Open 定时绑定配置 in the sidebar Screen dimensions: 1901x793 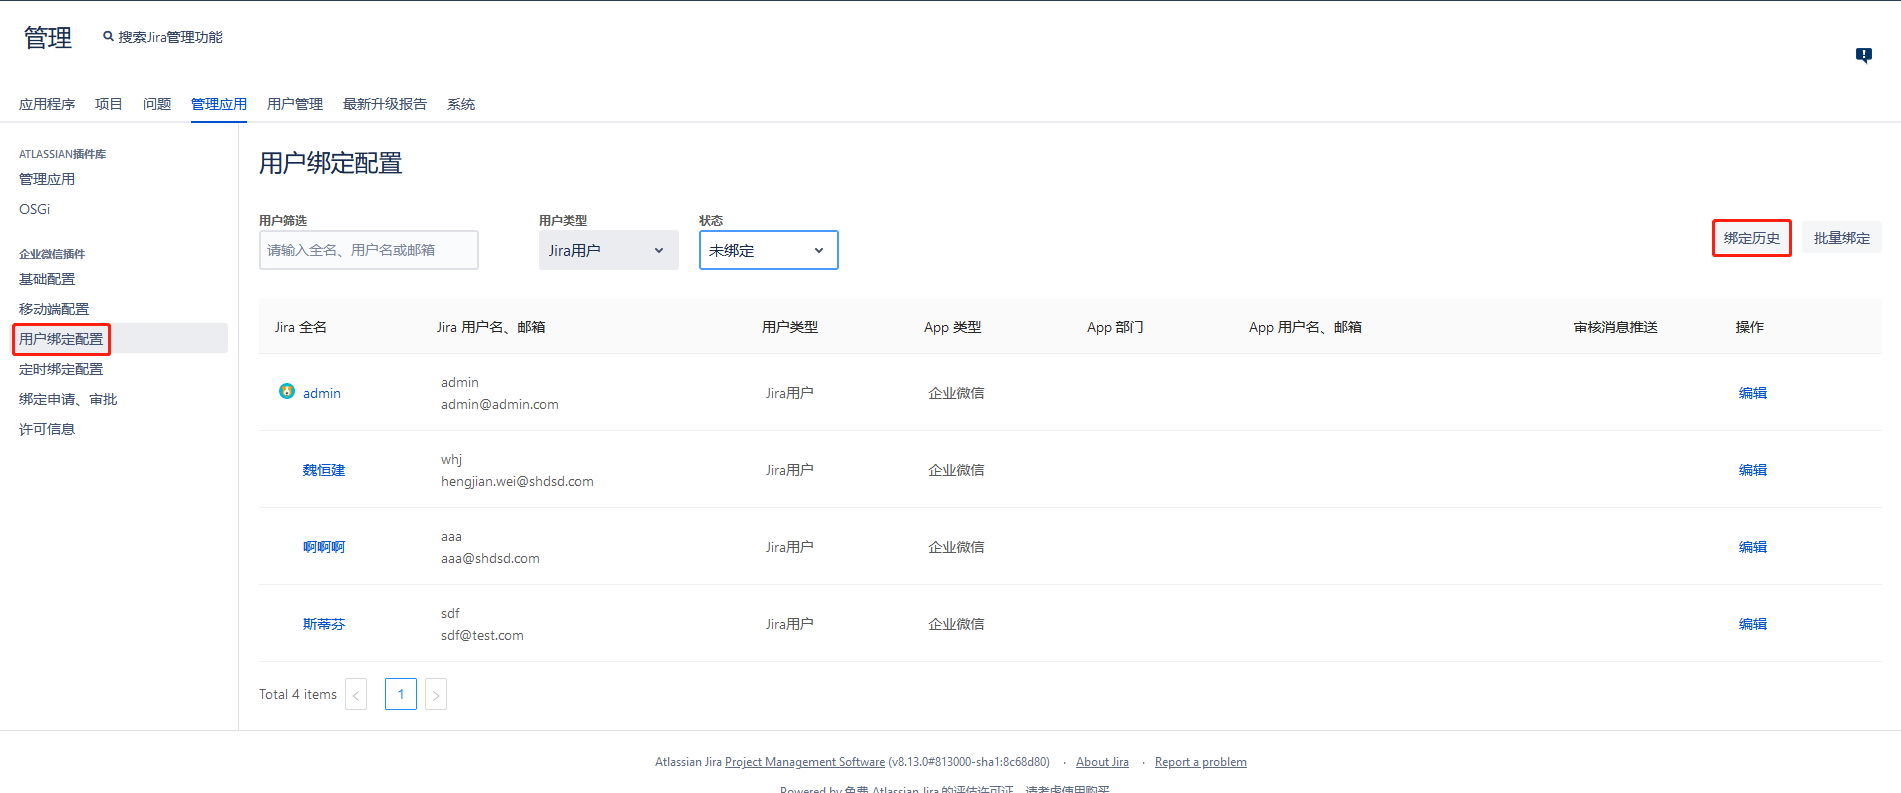(61, 369)
